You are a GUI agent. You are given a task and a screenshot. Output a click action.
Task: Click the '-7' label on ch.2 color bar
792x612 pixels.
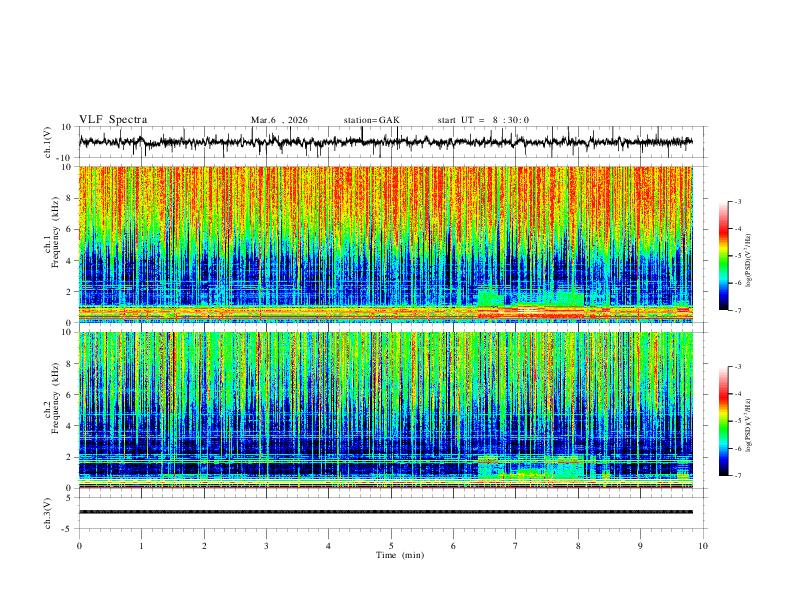[x=738, y=475]
